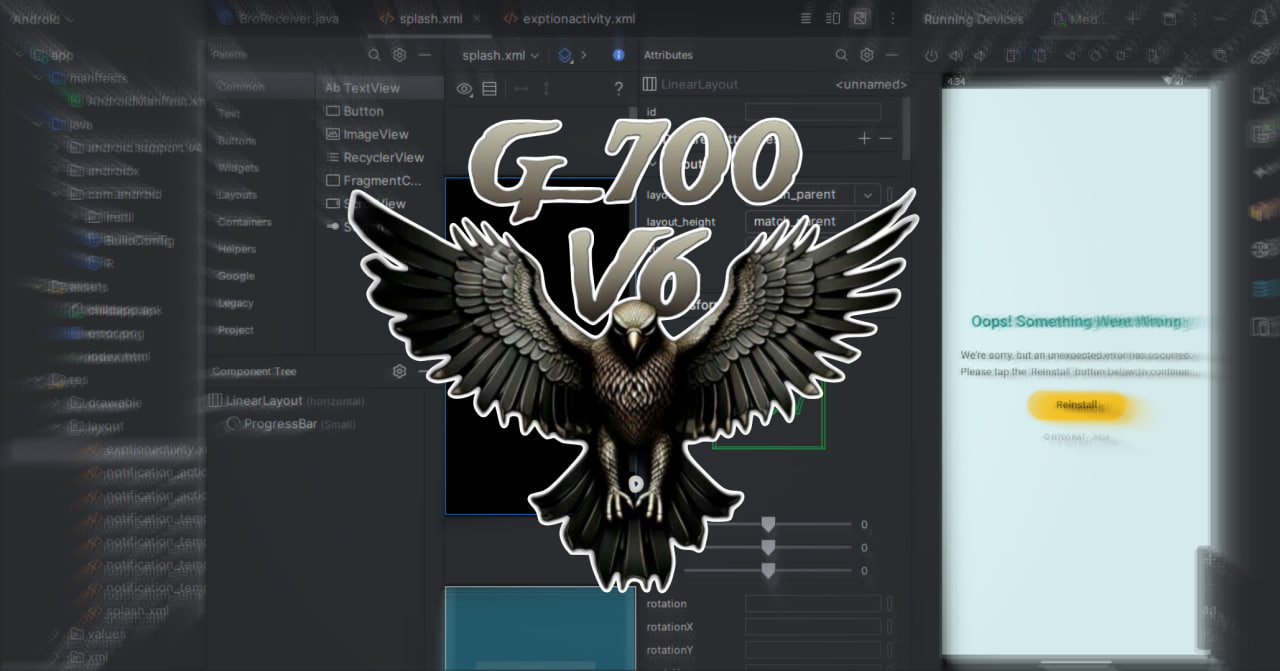This screenshot has height=671, width=1280.
Task: Select the Layouts palette category
Action: tap(237, 195)
